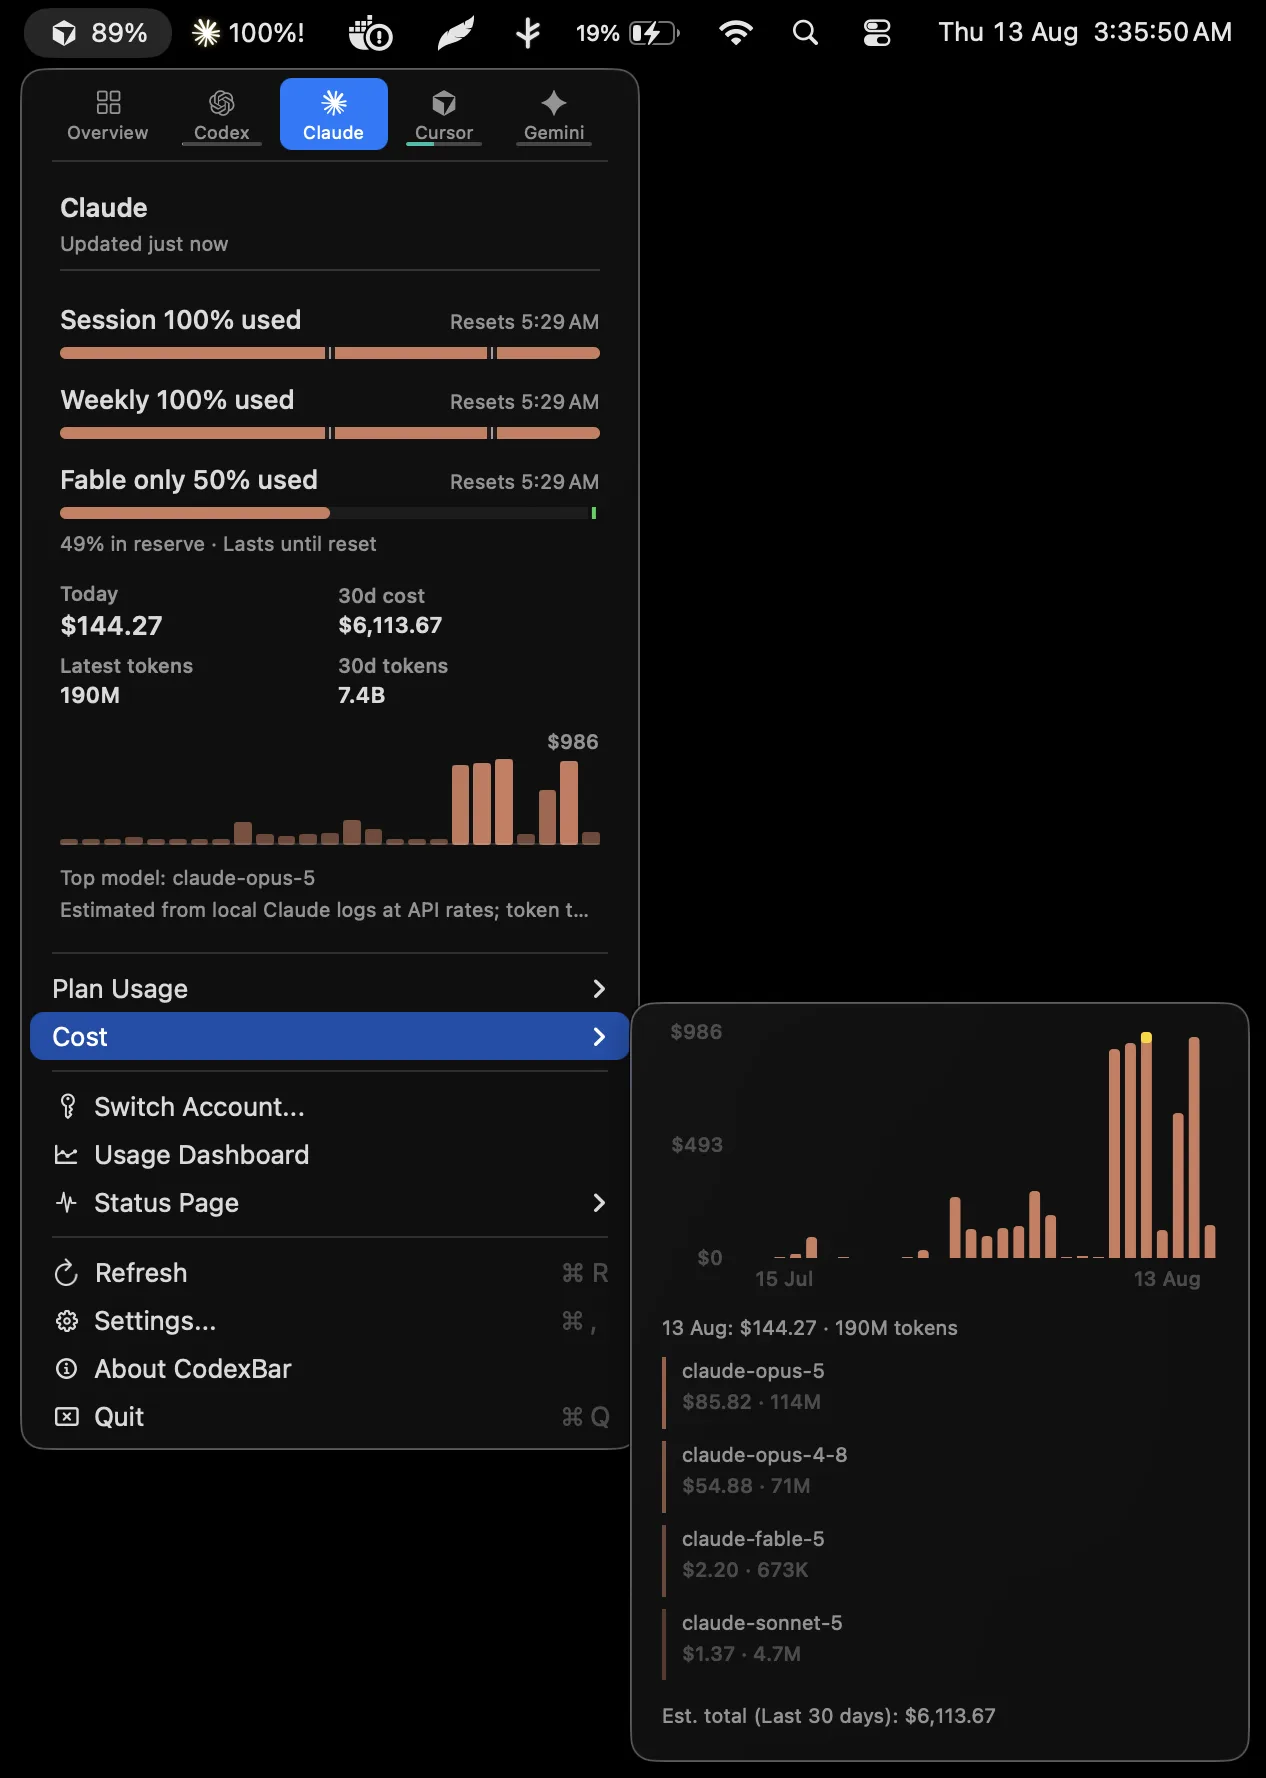1266x1778 pixels.
Task: Click the truncated 'Estimated from local Claude logs' note
Action: click(x=324, y=910)
